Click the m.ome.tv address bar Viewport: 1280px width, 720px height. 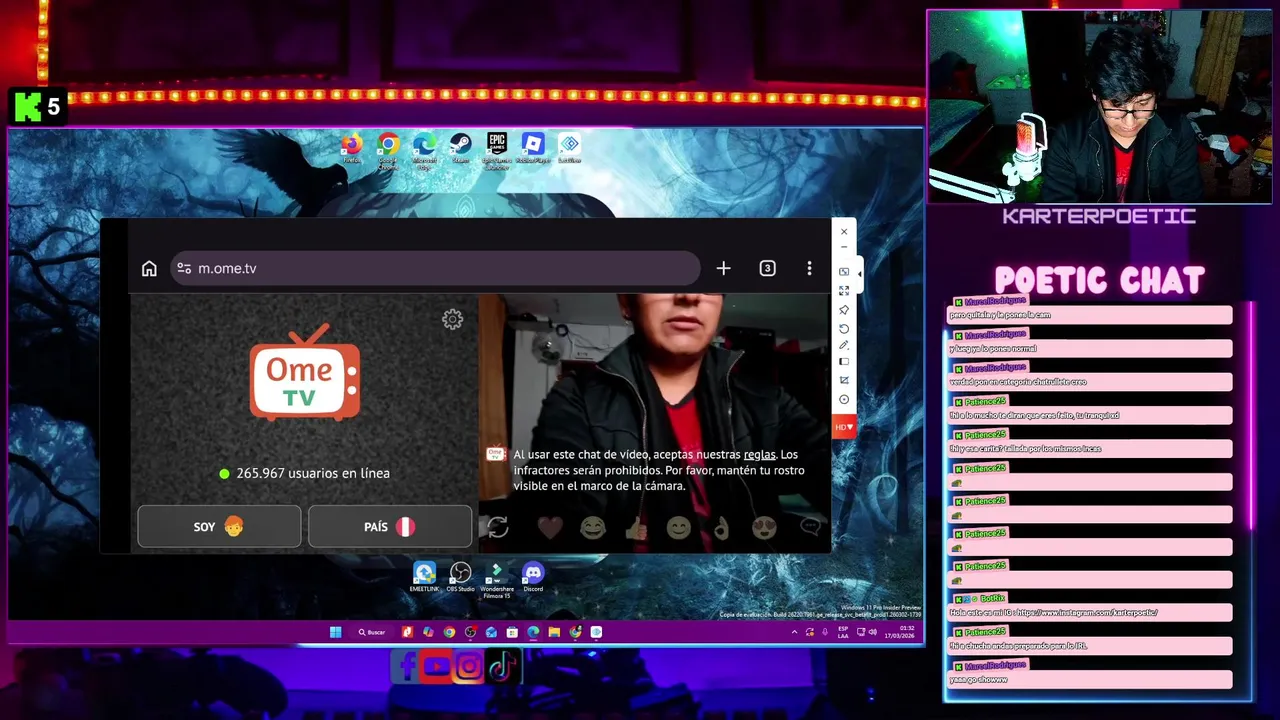[x=435, y=268]
